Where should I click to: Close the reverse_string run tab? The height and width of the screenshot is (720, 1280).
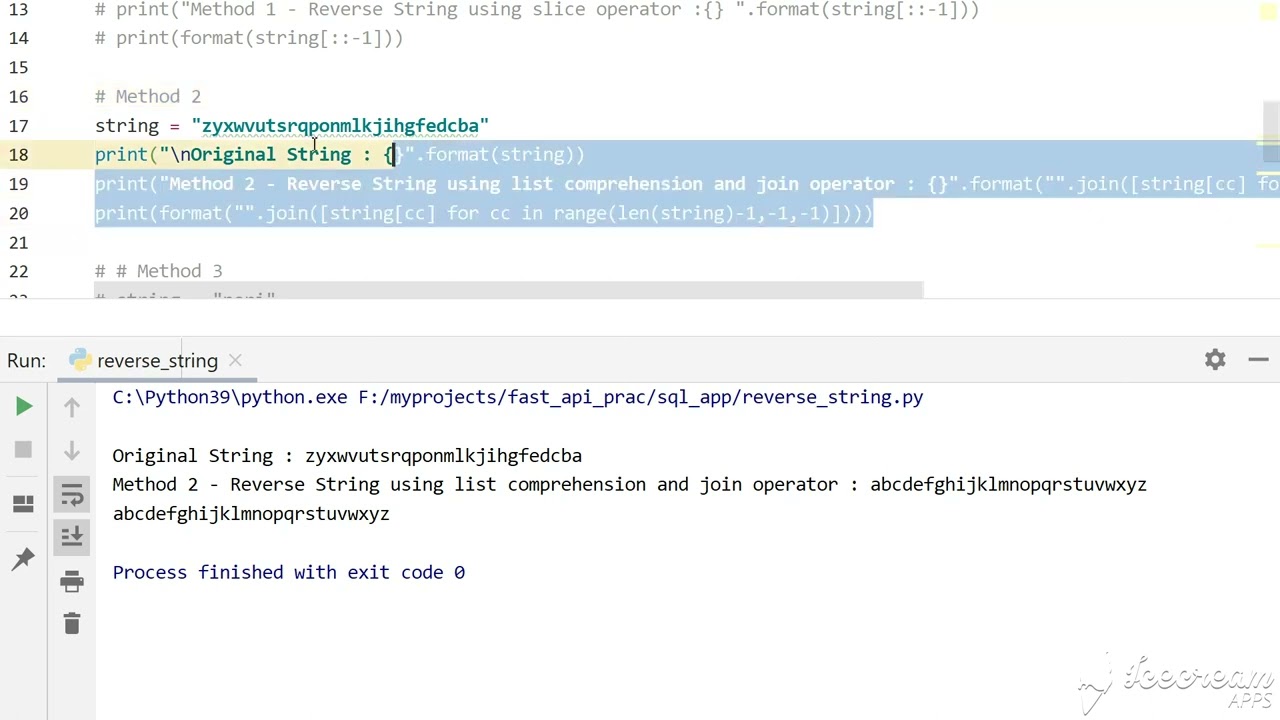235,360
